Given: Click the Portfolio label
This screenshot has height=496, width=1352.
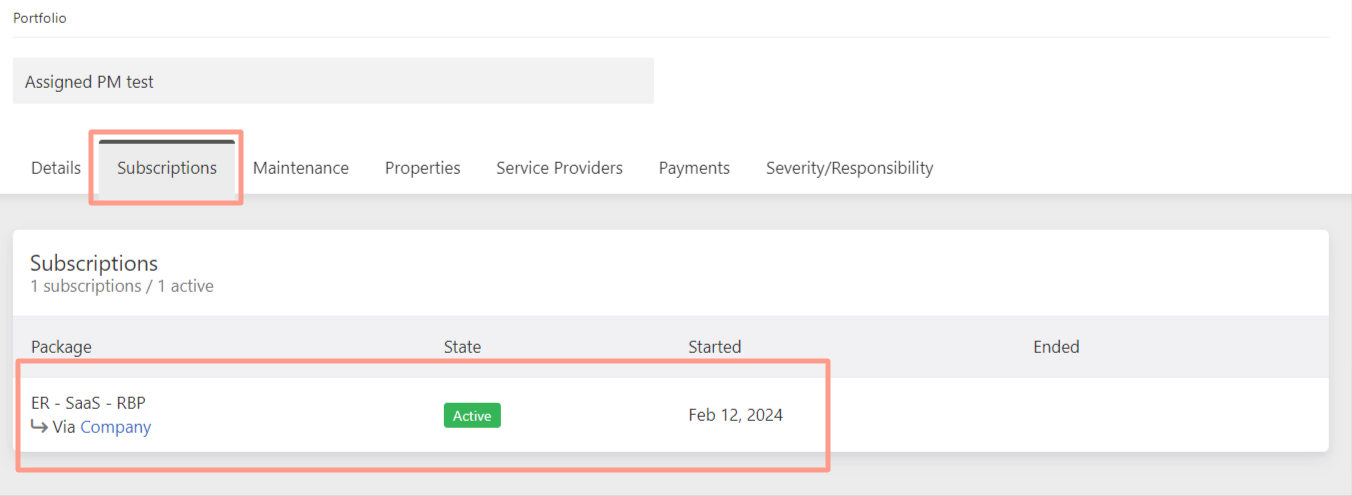Looking at the screenshot, I should pos(40,18).
